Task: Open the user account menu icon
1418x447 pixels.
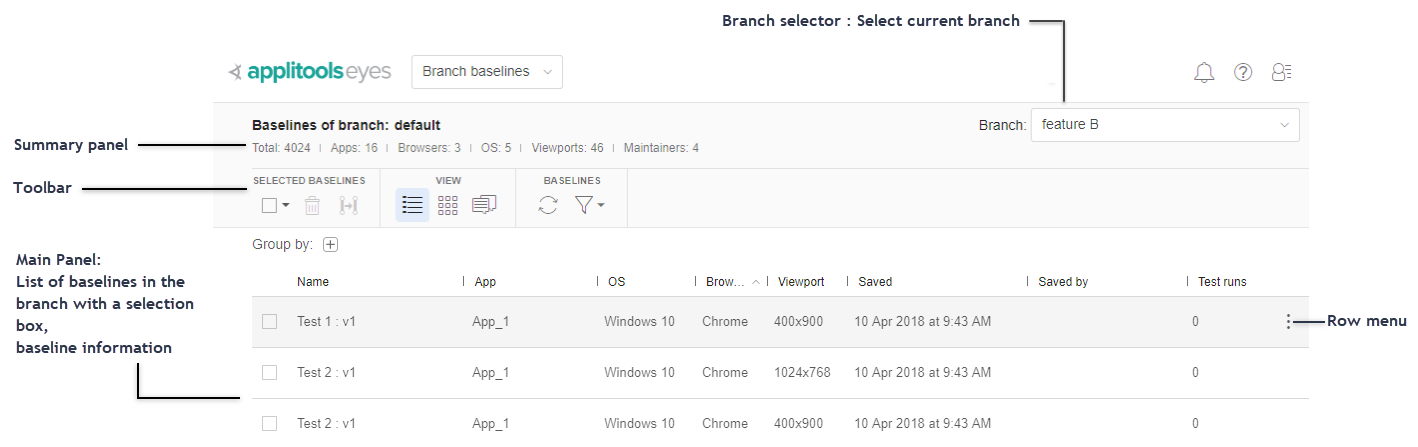Action: (x=1281, y=72)
